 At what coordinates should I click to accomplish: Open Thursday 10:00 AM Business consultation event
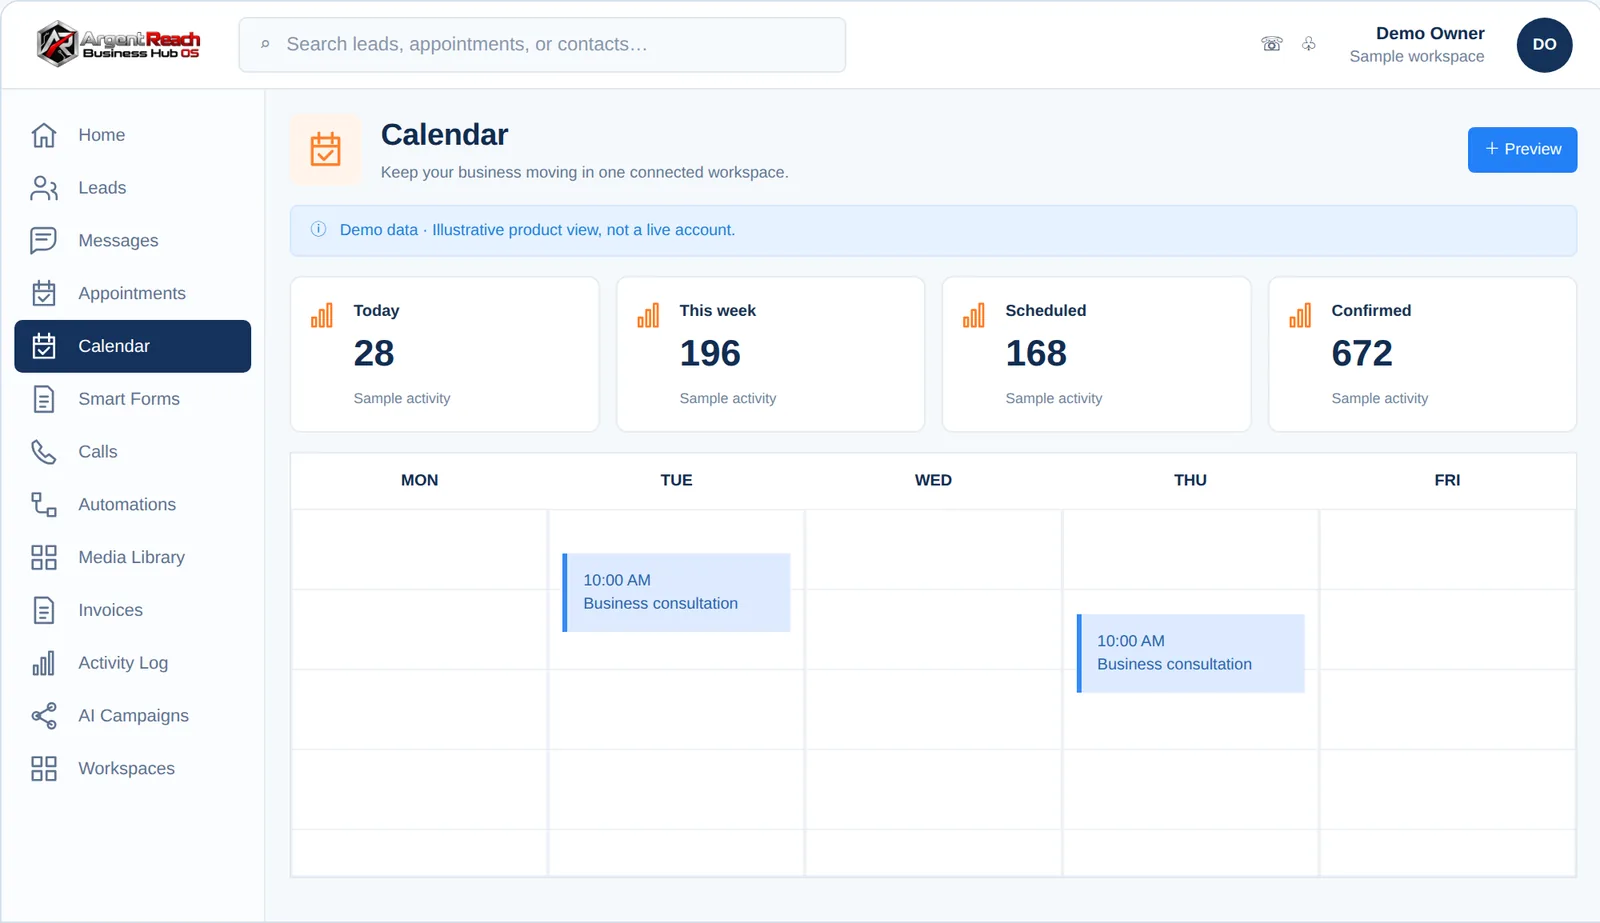coord(1190,653)
